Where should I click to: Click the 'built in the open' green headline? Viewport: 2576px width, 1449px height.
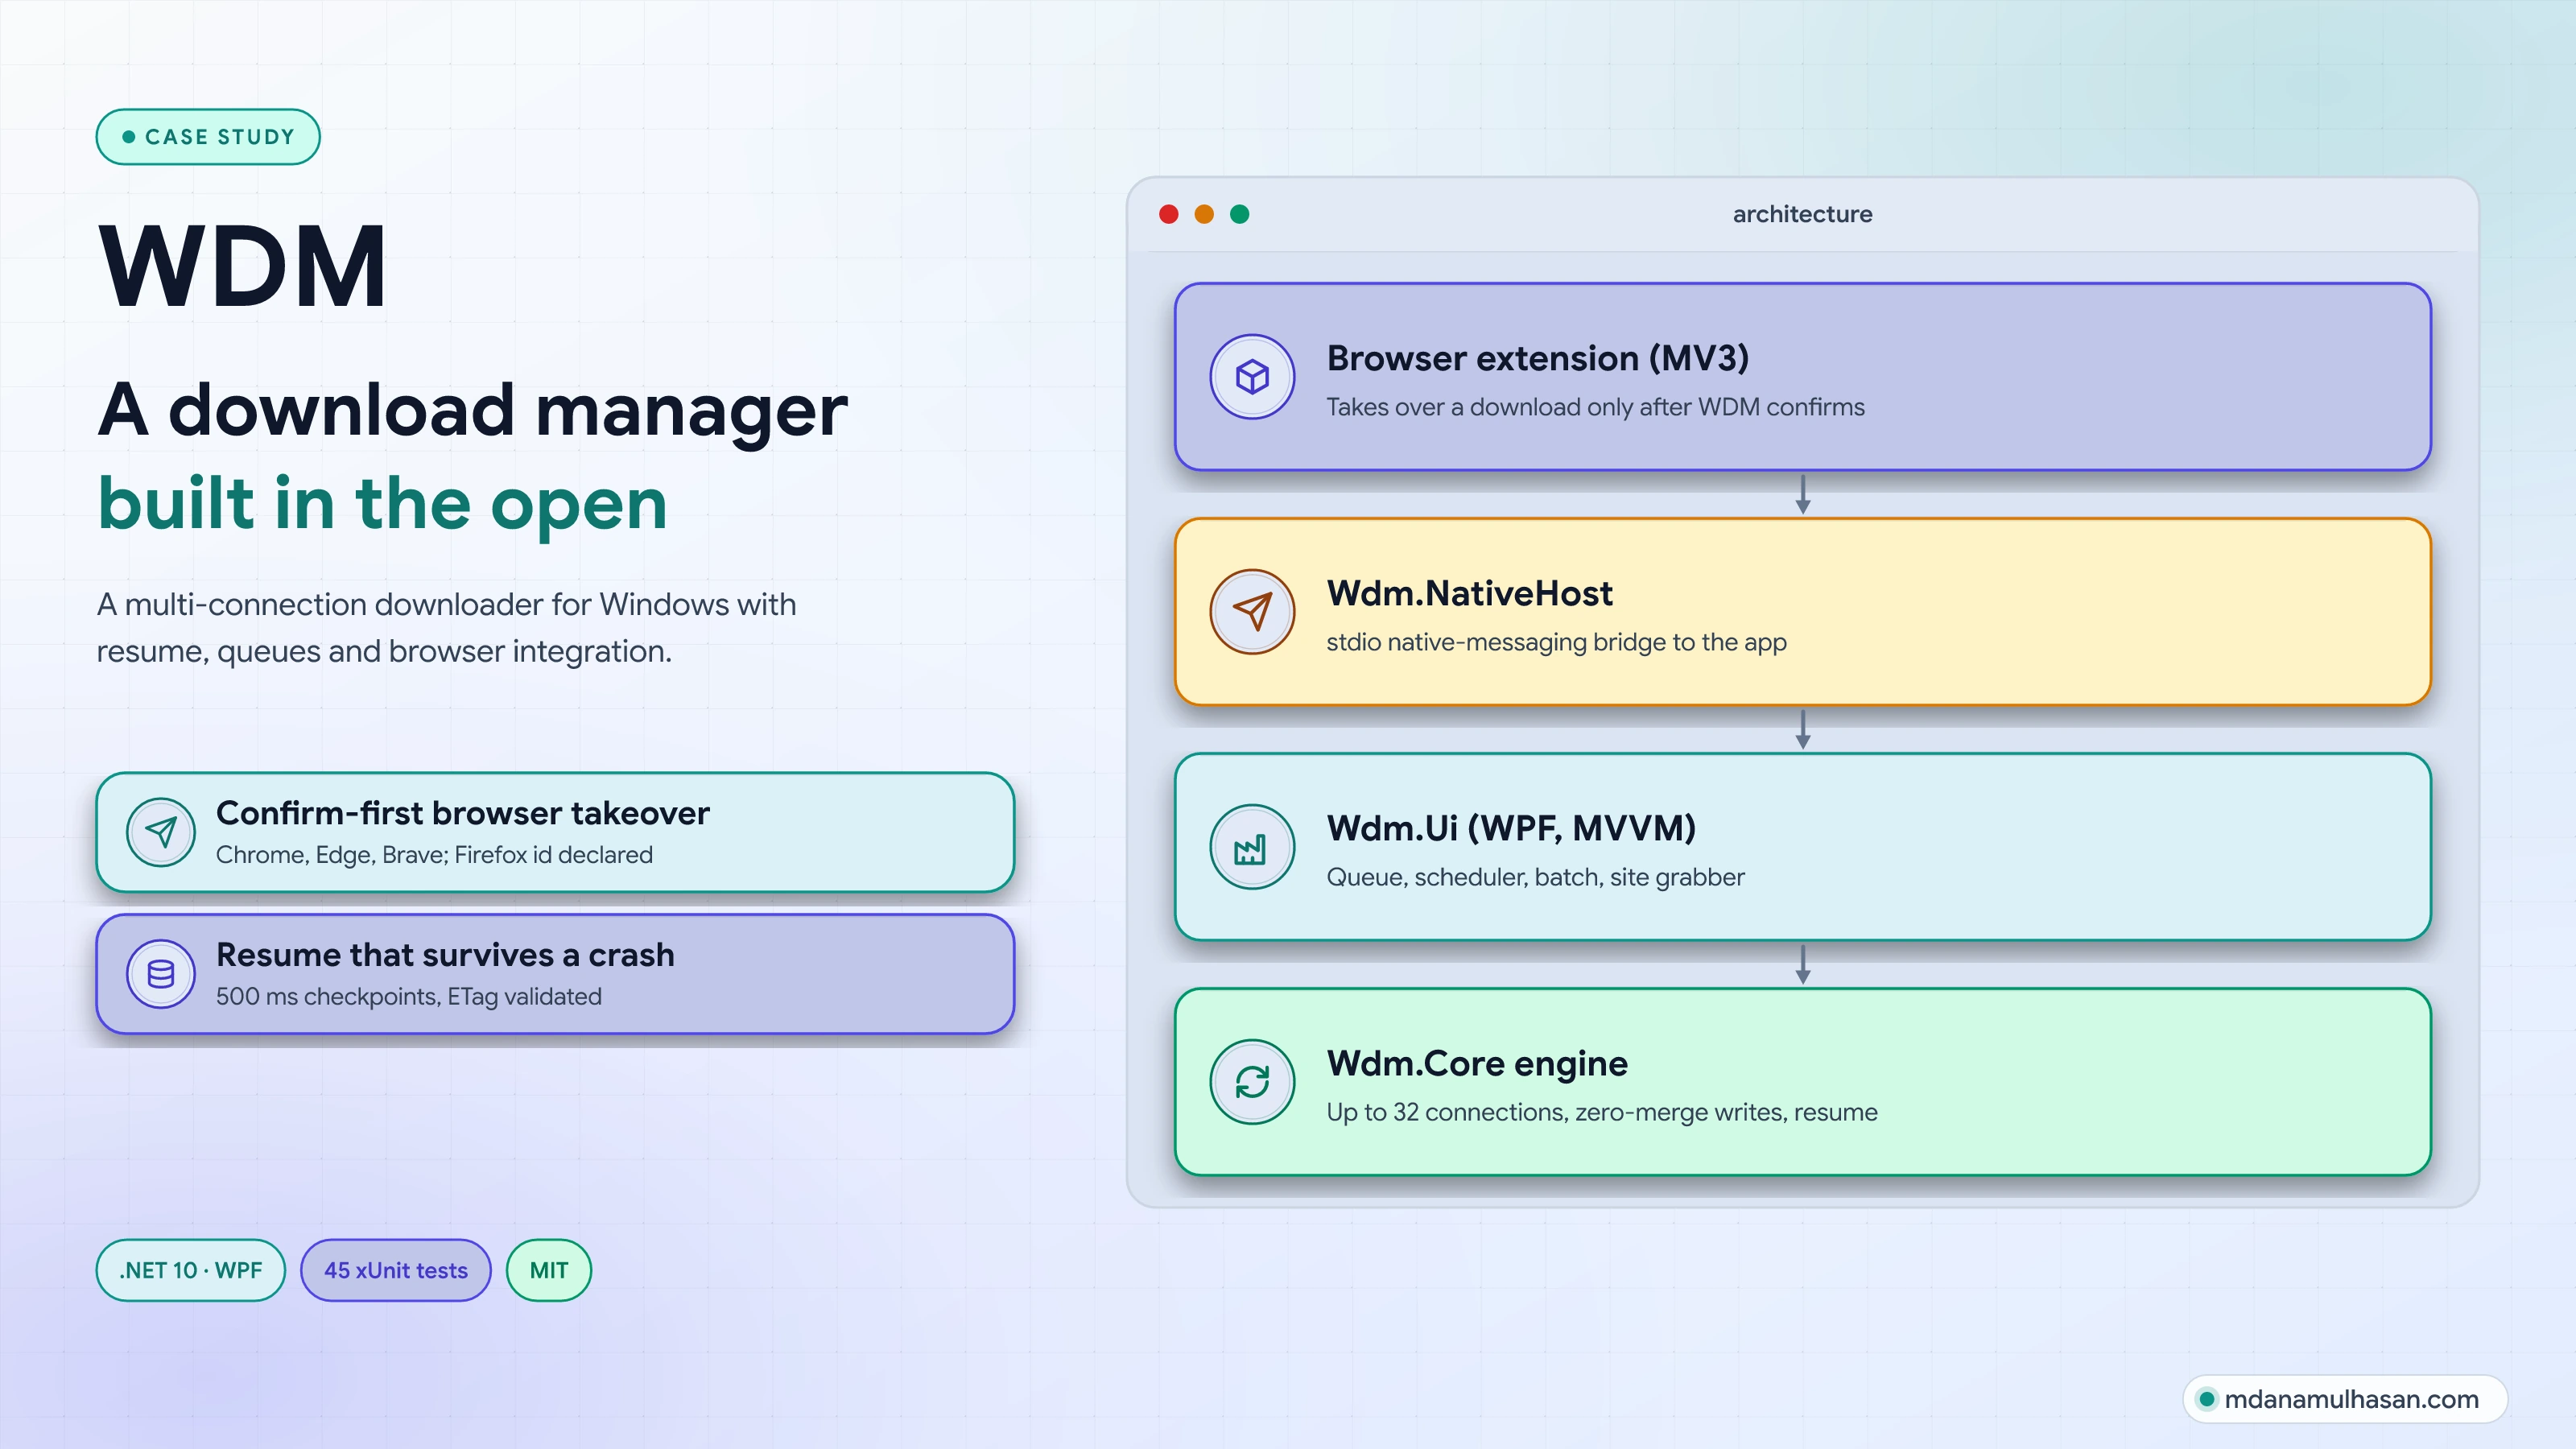[x=382, y=504]
